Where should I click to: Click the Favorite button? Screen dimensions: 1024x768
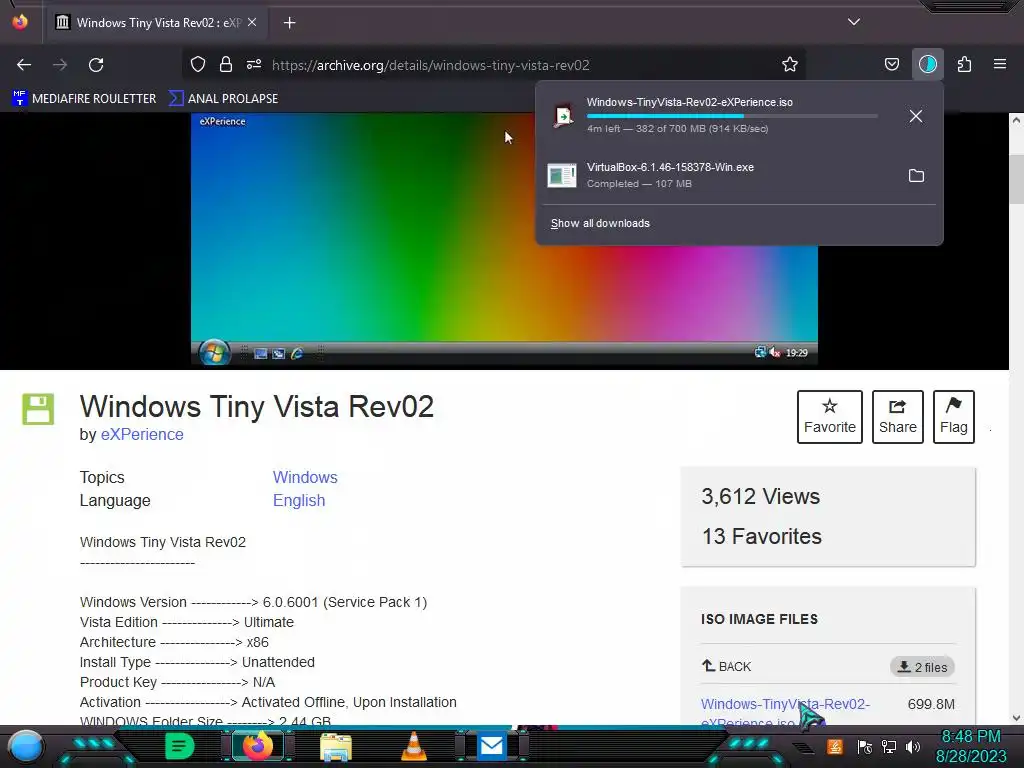(x=829, y=417)
